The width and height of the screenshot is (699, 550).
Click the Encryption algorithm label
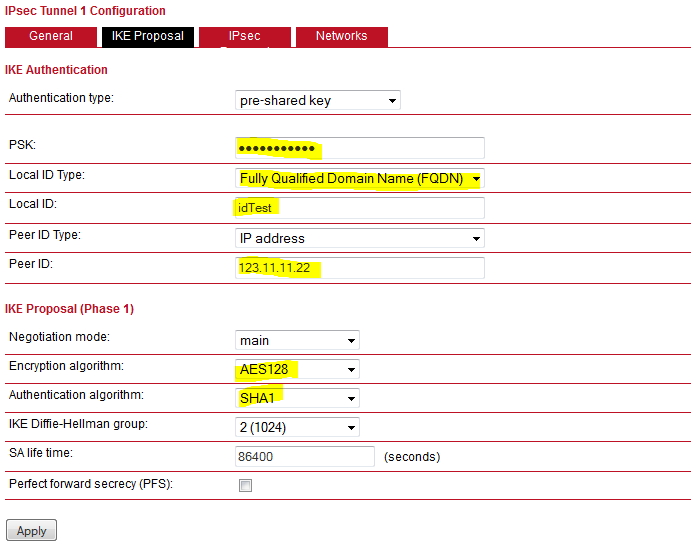66,366
